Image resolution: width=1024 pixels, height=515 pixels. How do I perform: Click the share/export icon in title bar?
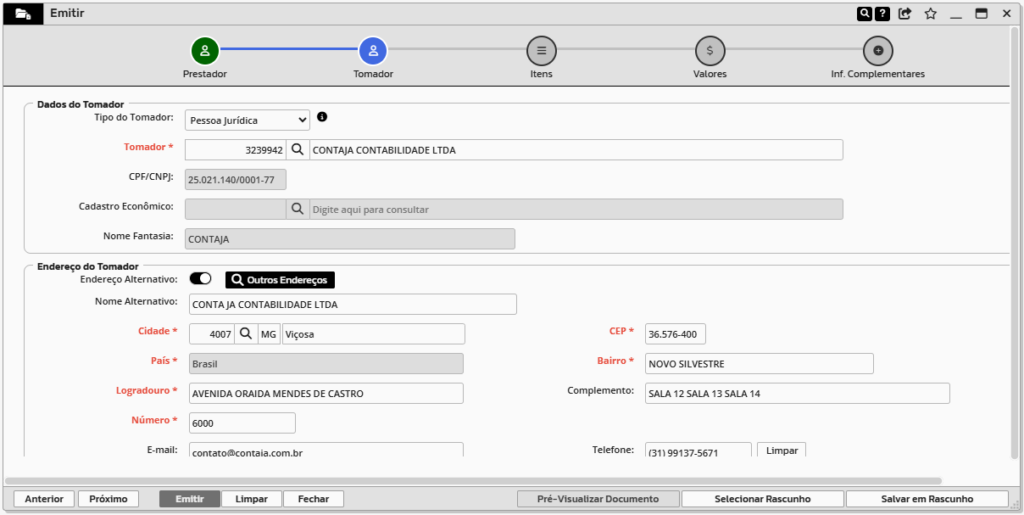905,14
